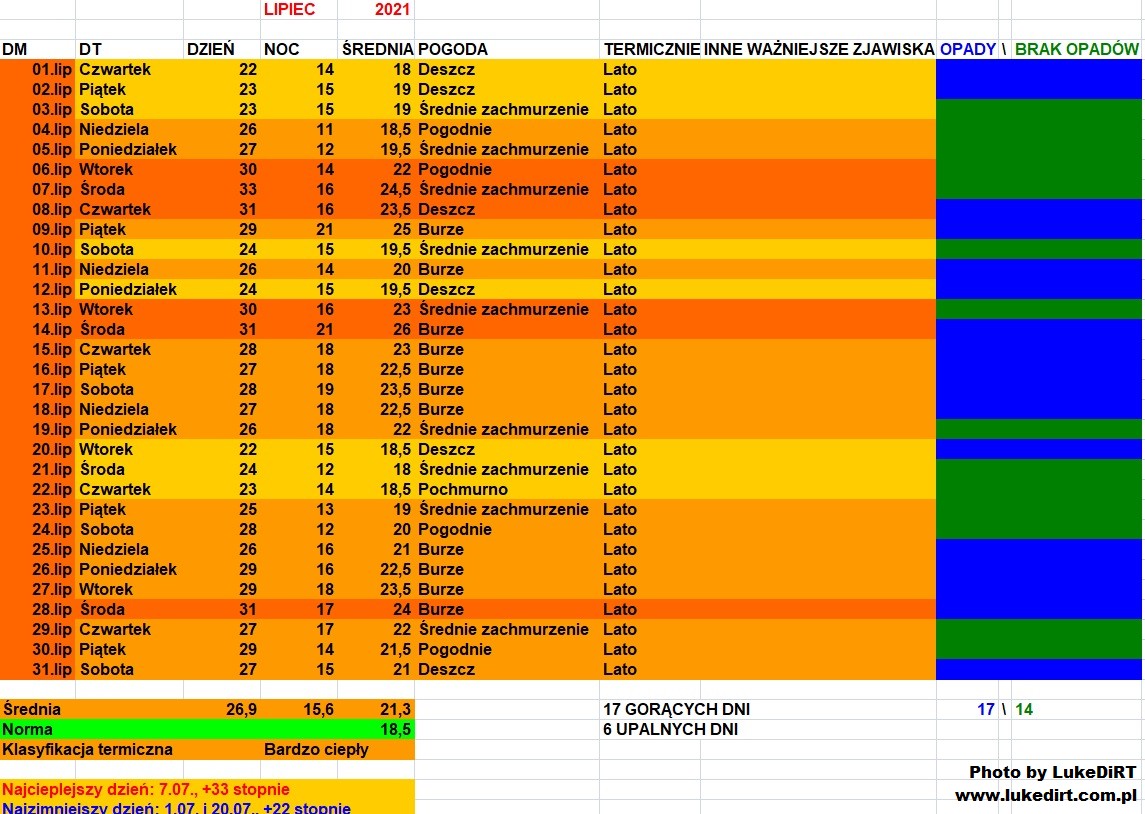Click the Photo by LukeDiRT text
Image resolution: width=1145 pixels, height=814 pixels.
pos(1052,772)
